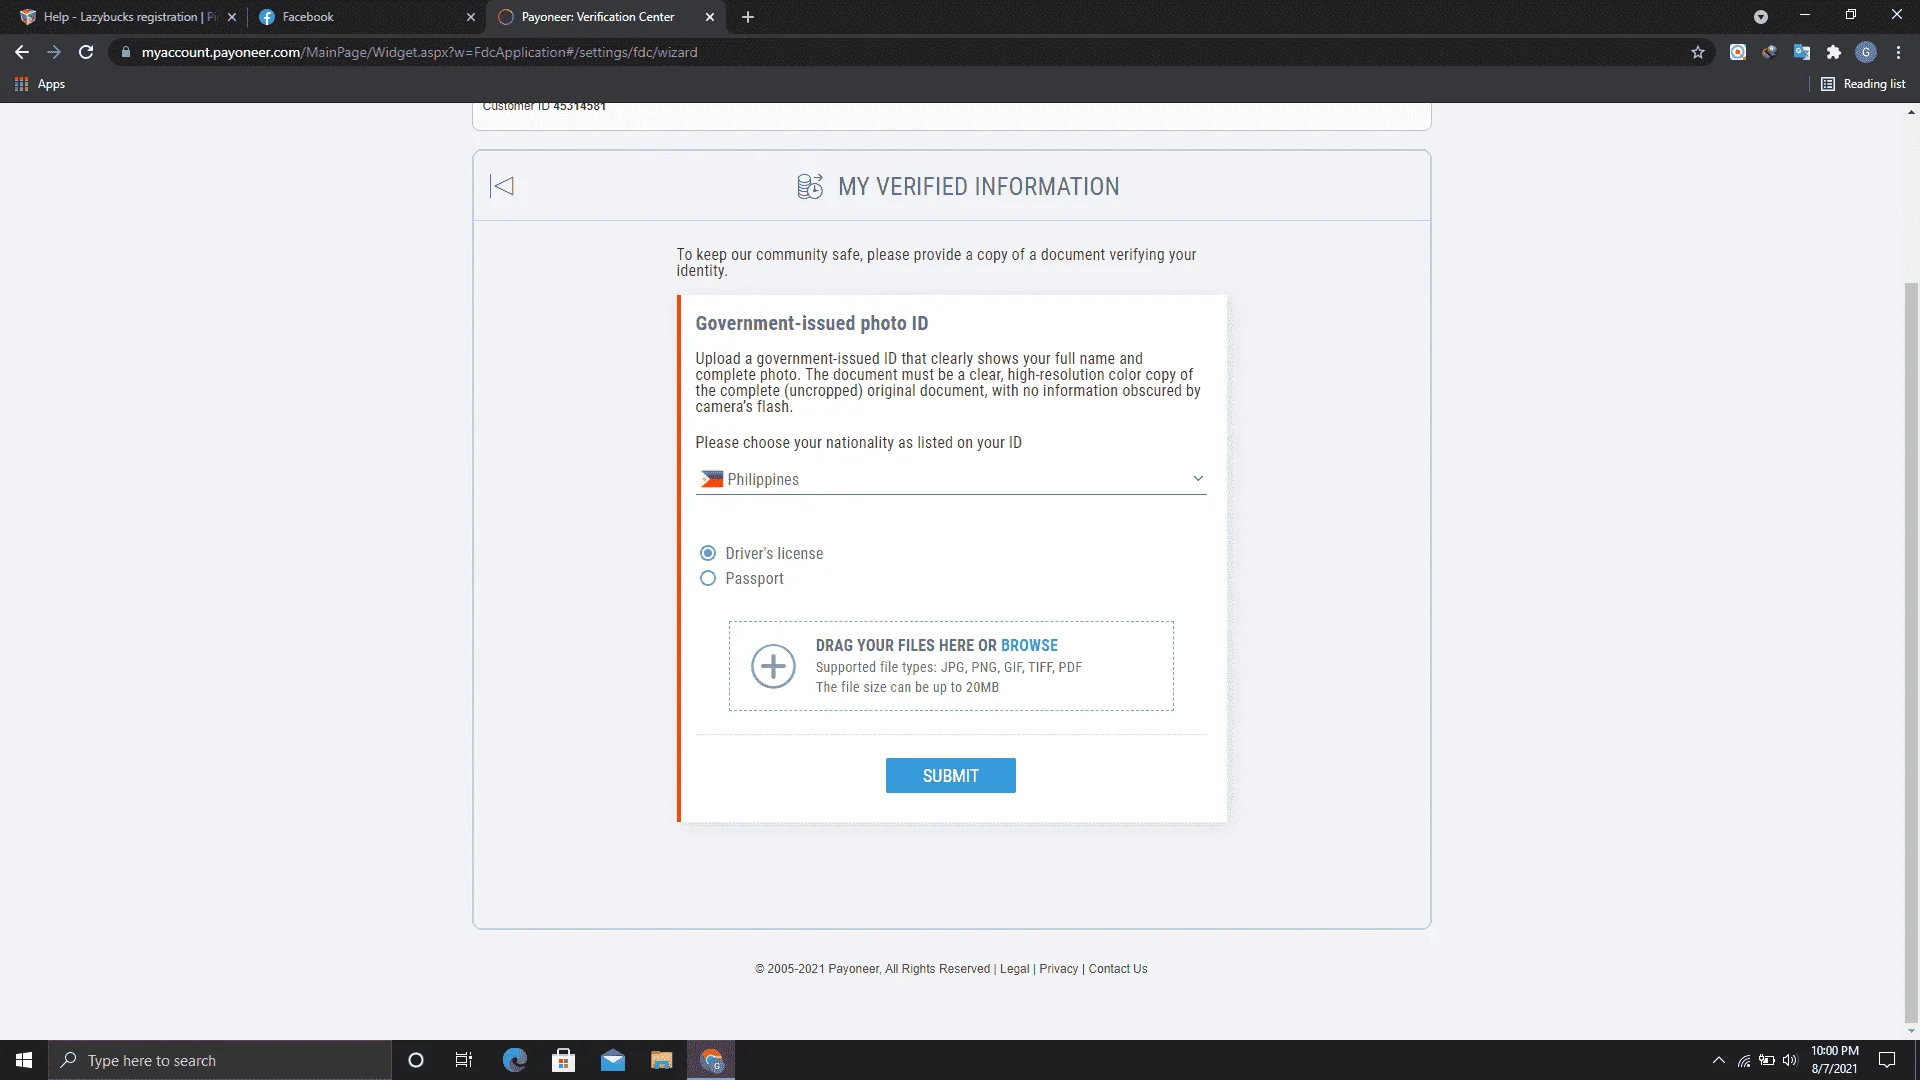Open File Explorer from taskbar
Screen dimensions: 1920x1080
pyautogui.click(x=662, y=1060)
